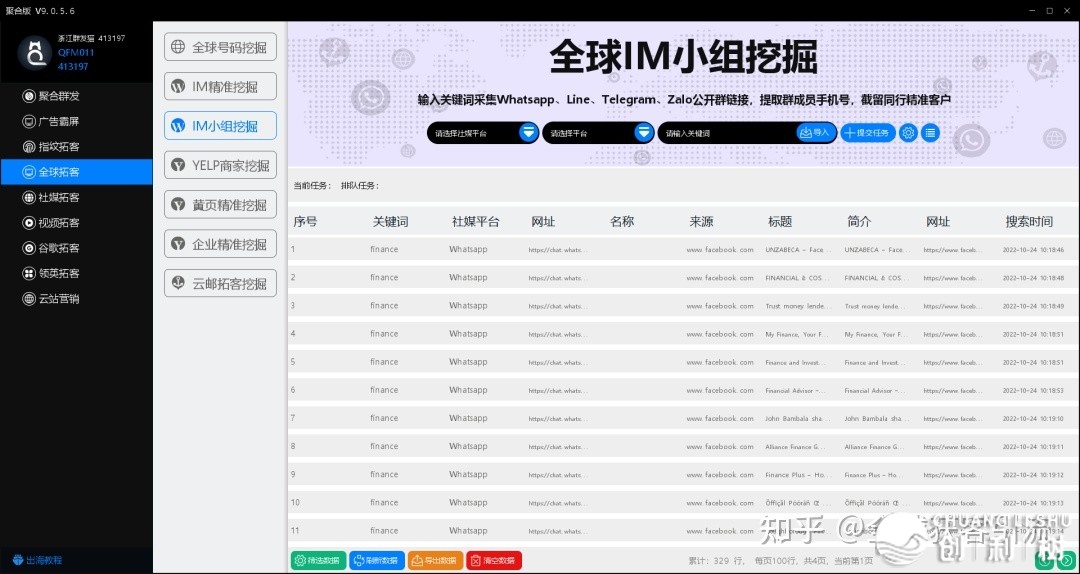Image resolution: width=1080 pixels, height=574 pixels.
Task: Click the 社媒平台 column header
Action: [475, 222]
